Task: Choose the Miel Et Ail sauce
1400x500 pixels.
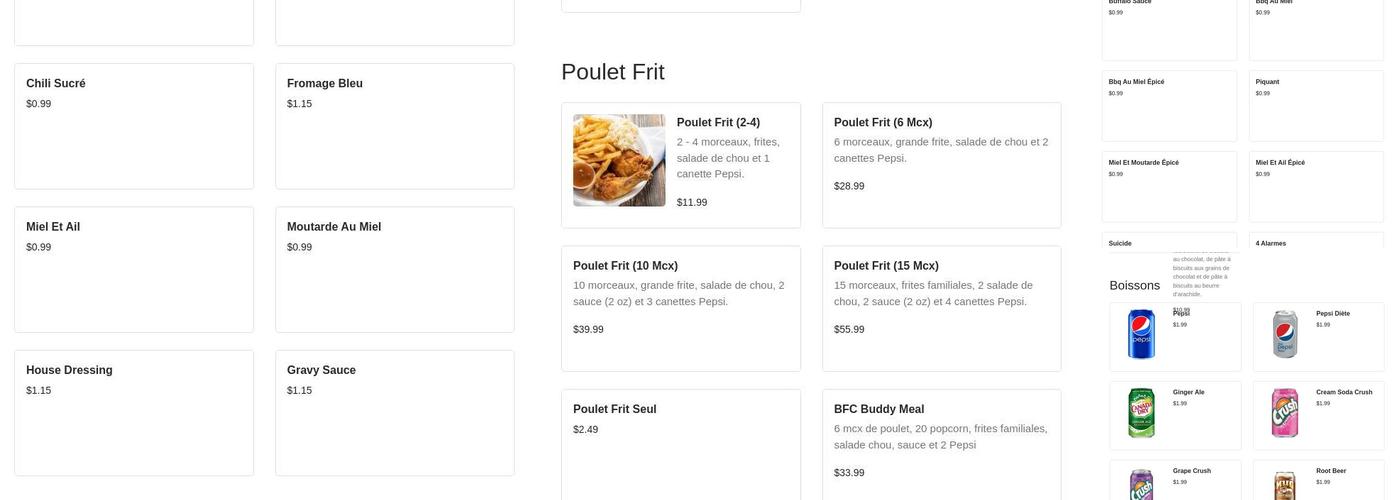Action: tap(133, 269)
